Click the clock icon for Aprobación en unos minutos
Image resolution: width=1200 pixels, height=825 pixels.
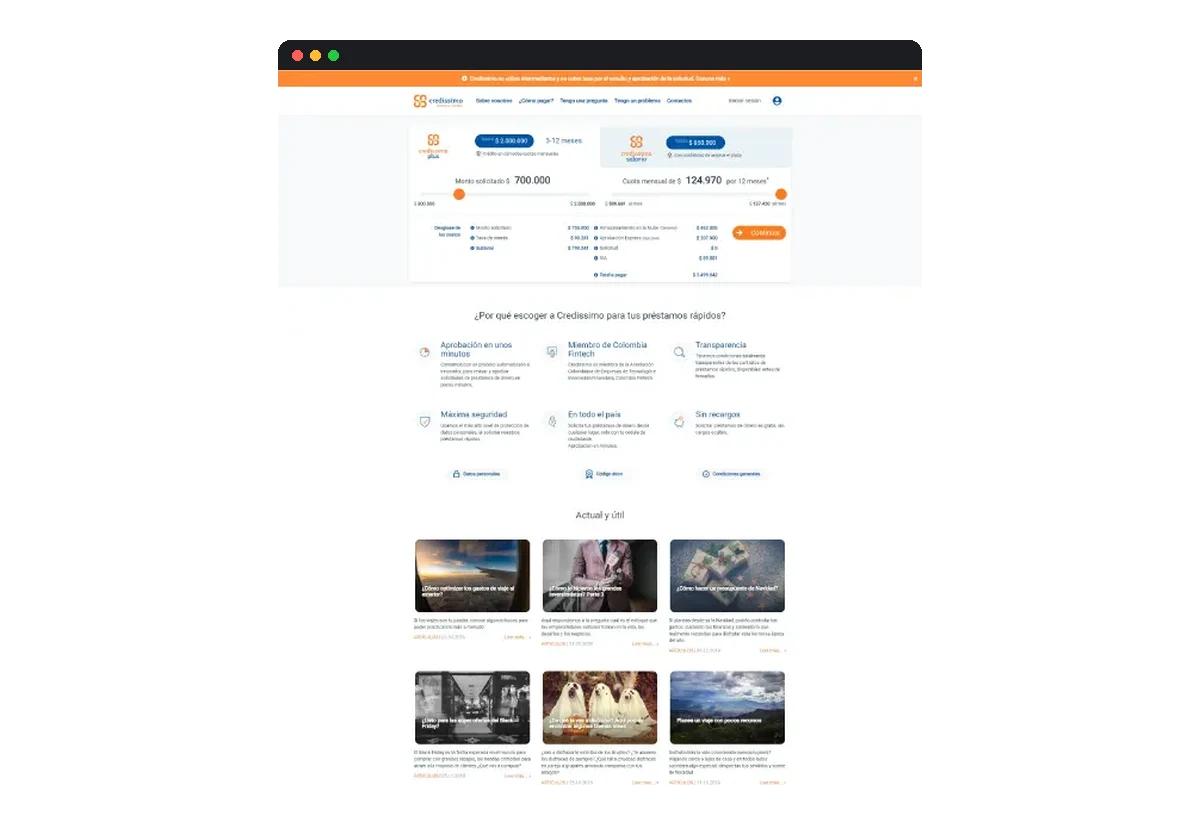pos(424,352)
